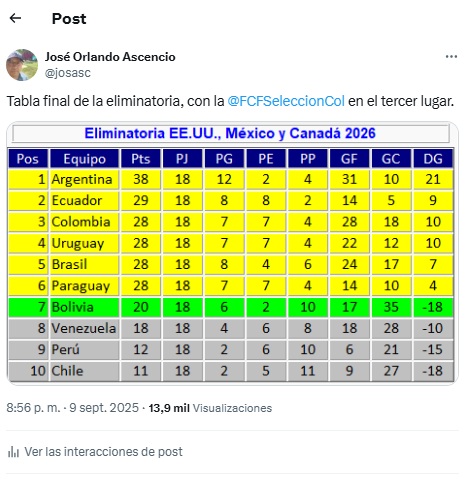Open the José Orlando Ascencio display name
The width and height of the screenshot is (467, 482).
110,57
